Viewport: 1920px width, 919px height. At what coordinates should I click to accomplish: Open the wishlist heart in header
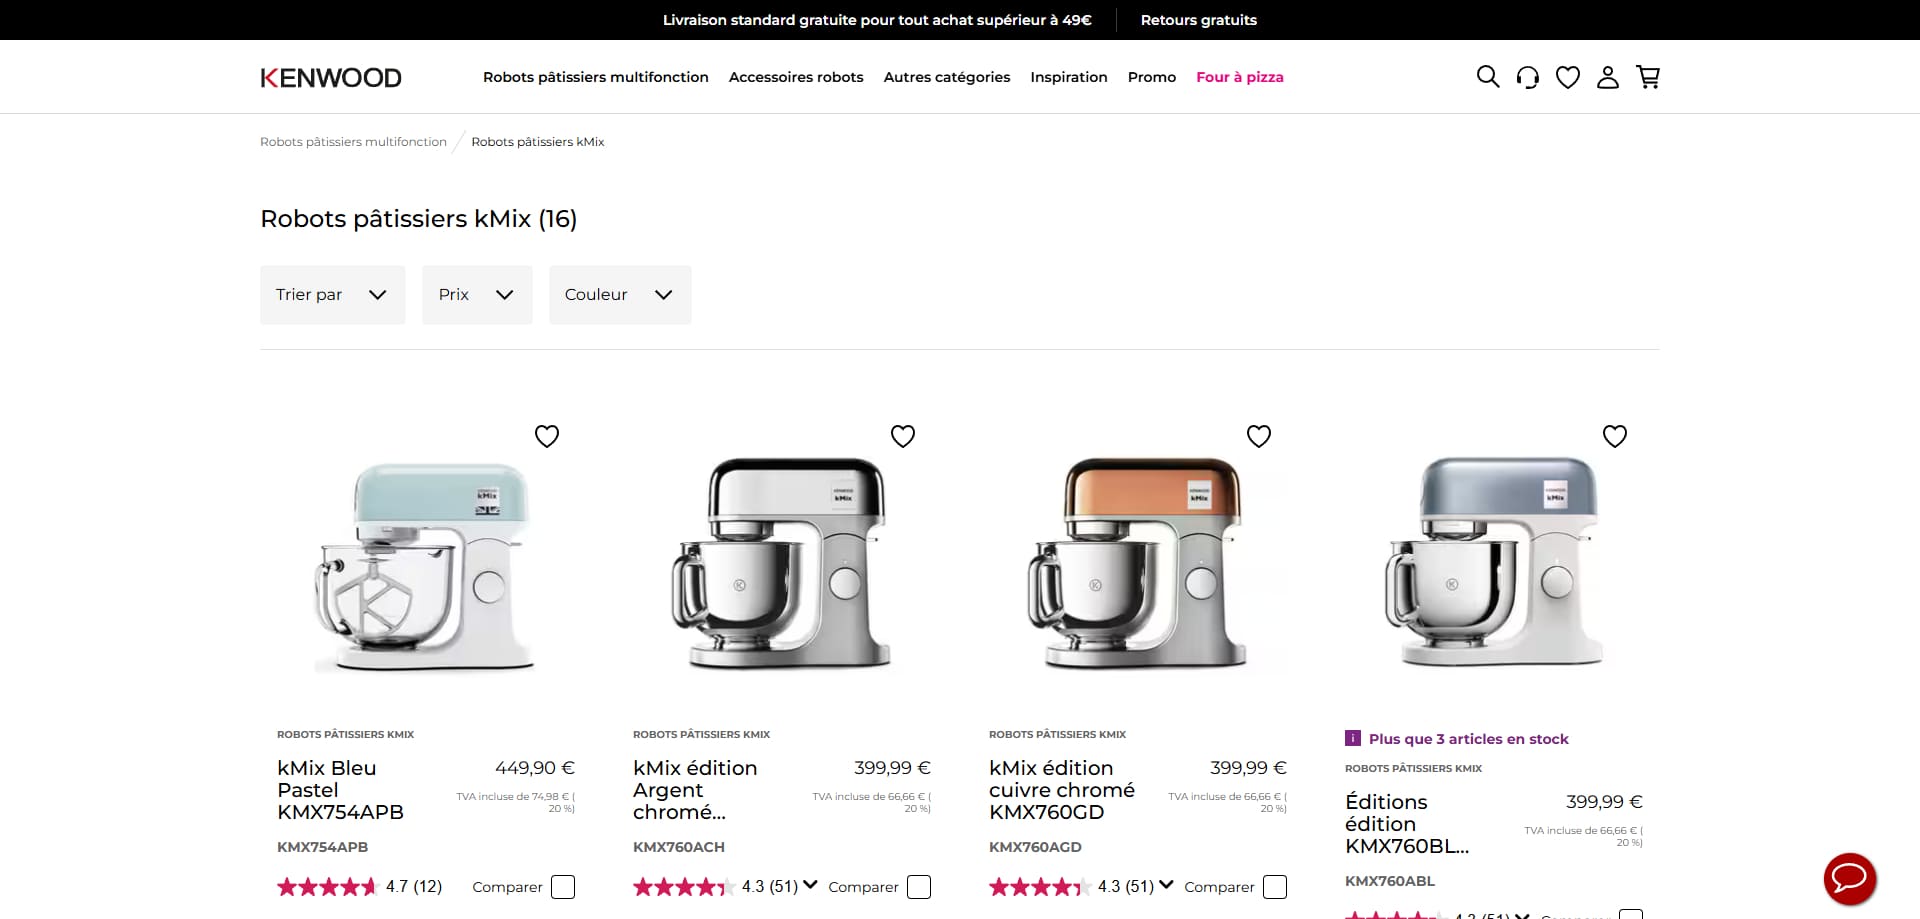(1568, 77)
